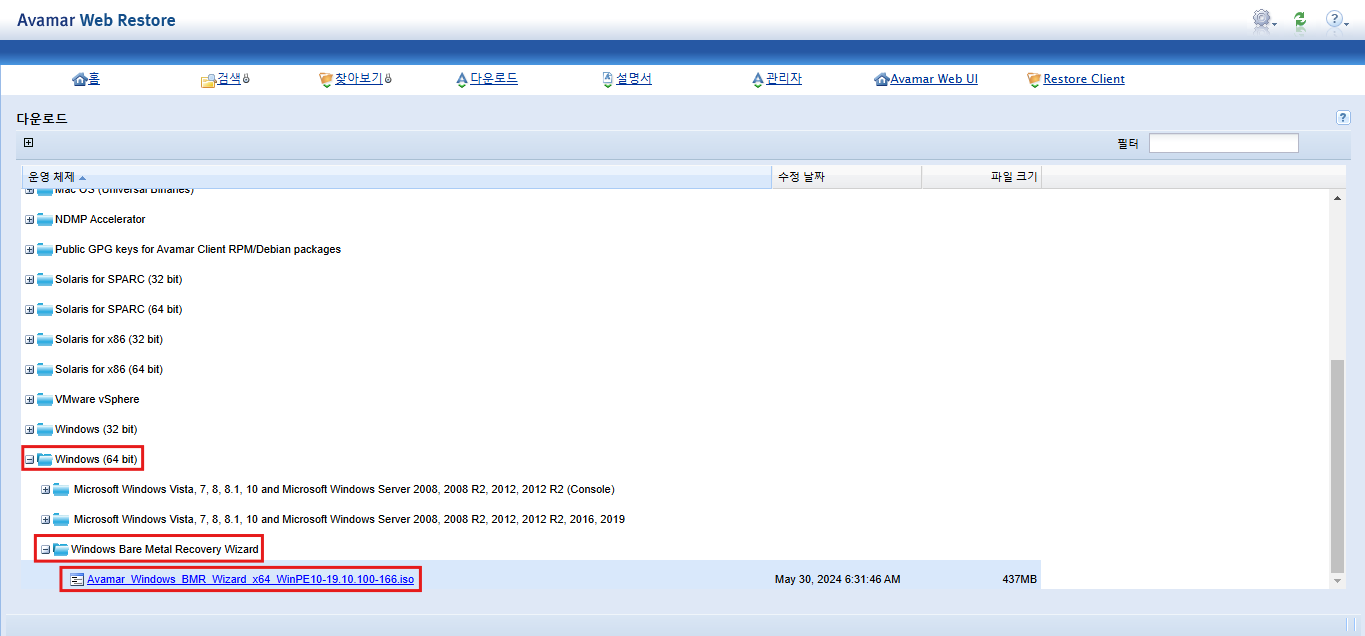Open the Avamar Web UI link
The image size is (1365, 636).
(934, 79)
